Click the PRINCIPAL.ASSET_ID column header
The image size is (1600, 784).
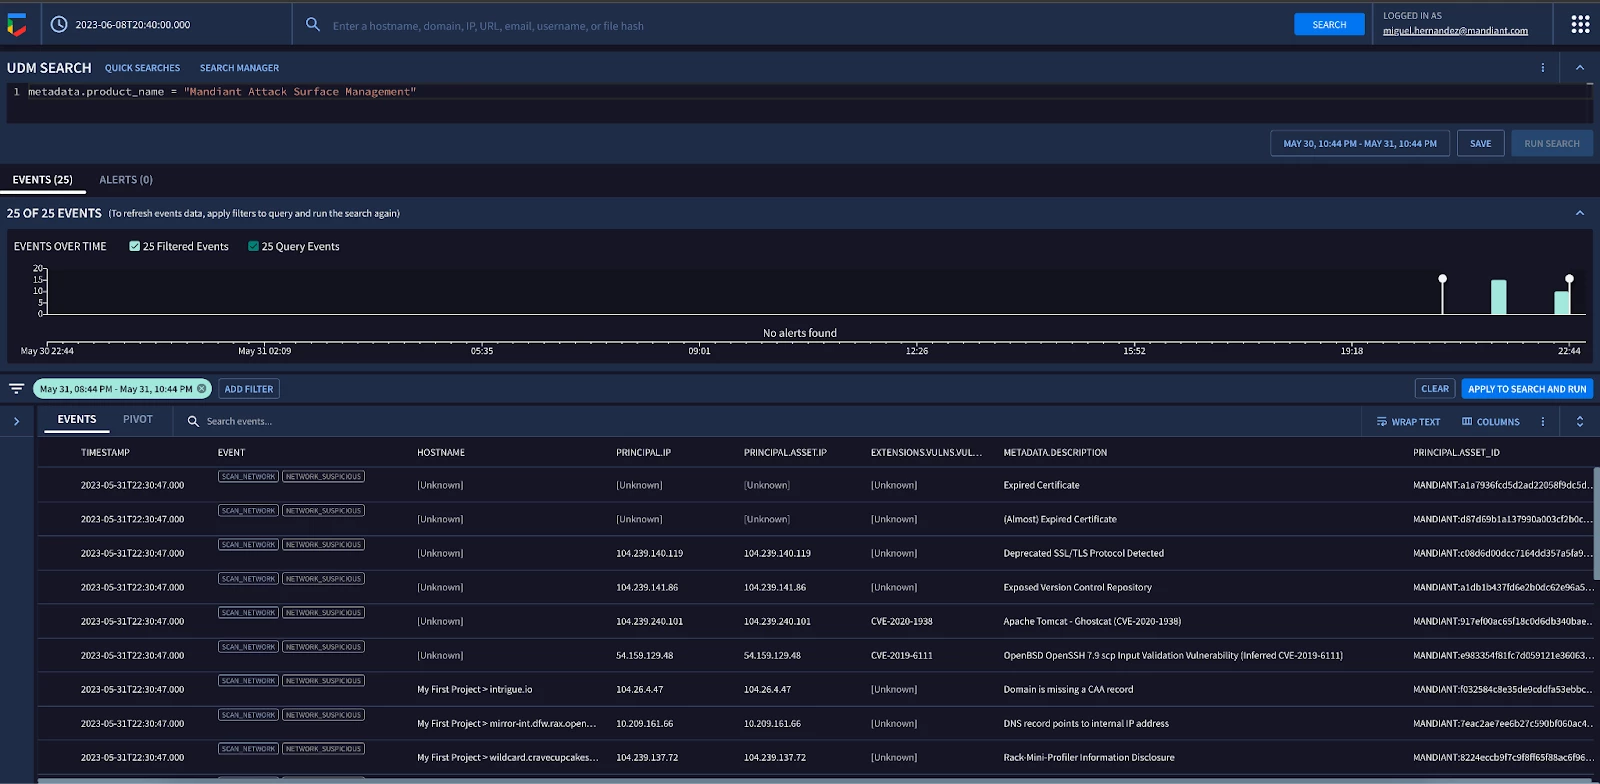click(1456, 453)
